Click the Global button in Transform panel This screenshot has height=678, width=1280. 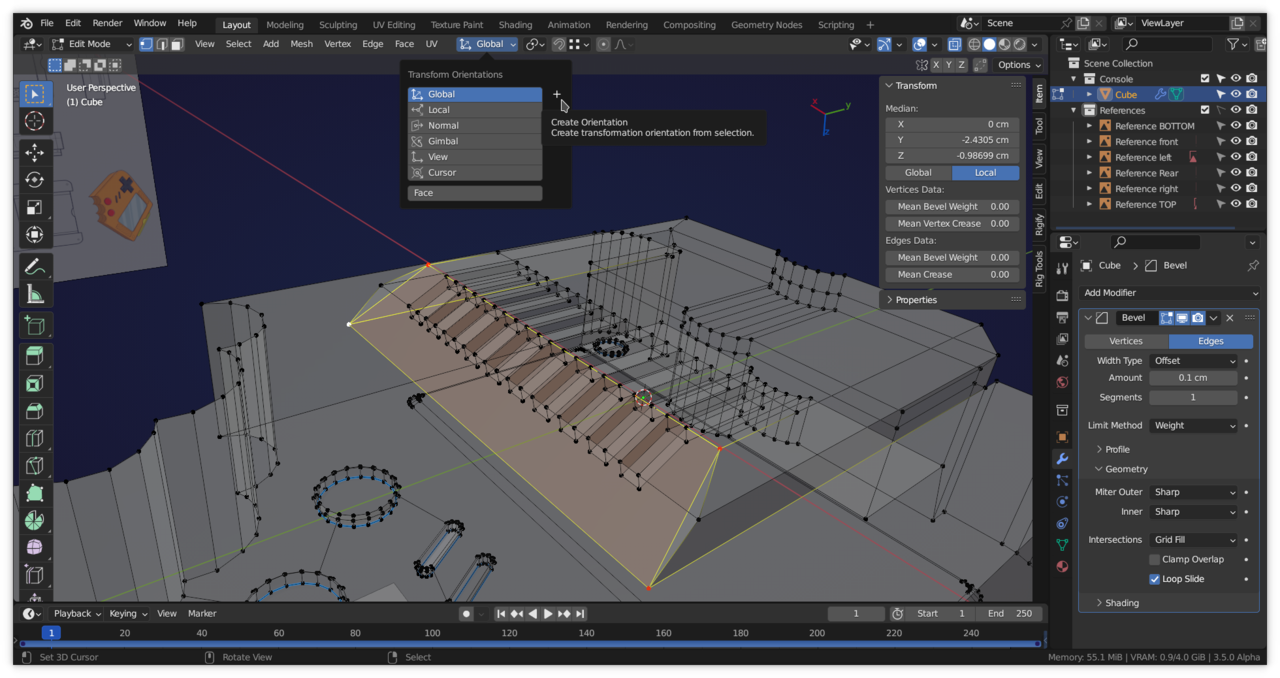coord(918,173)
